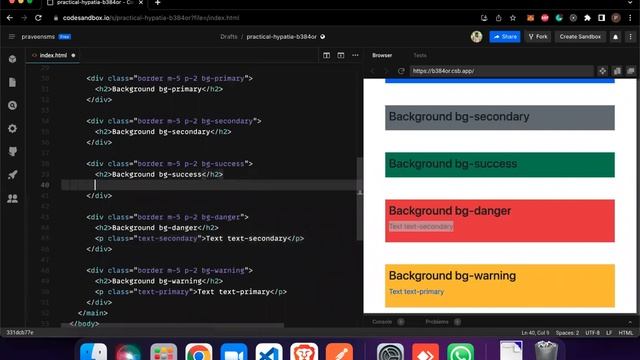640x360 pixels.
Task: Switch to the index.html editor tab
Action: click(53, 55)
